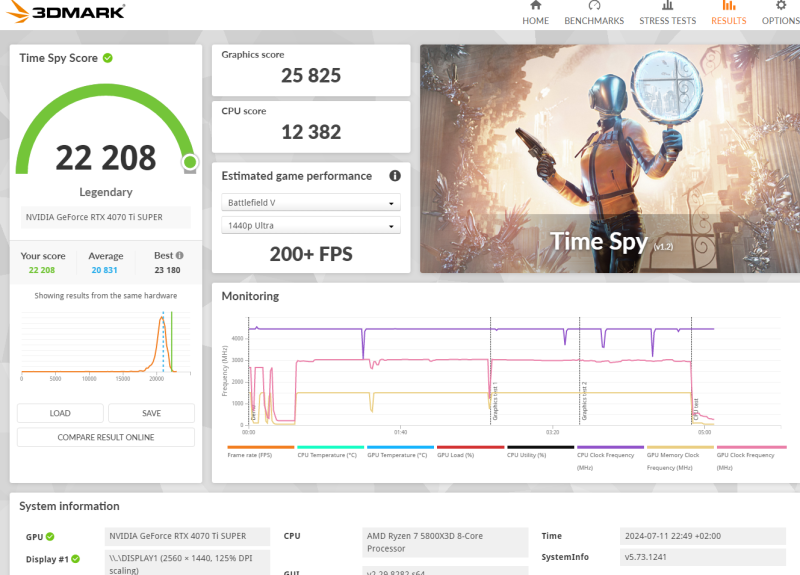Click the green check next to GPU
The image size is (800, 575).
[50, 537]
